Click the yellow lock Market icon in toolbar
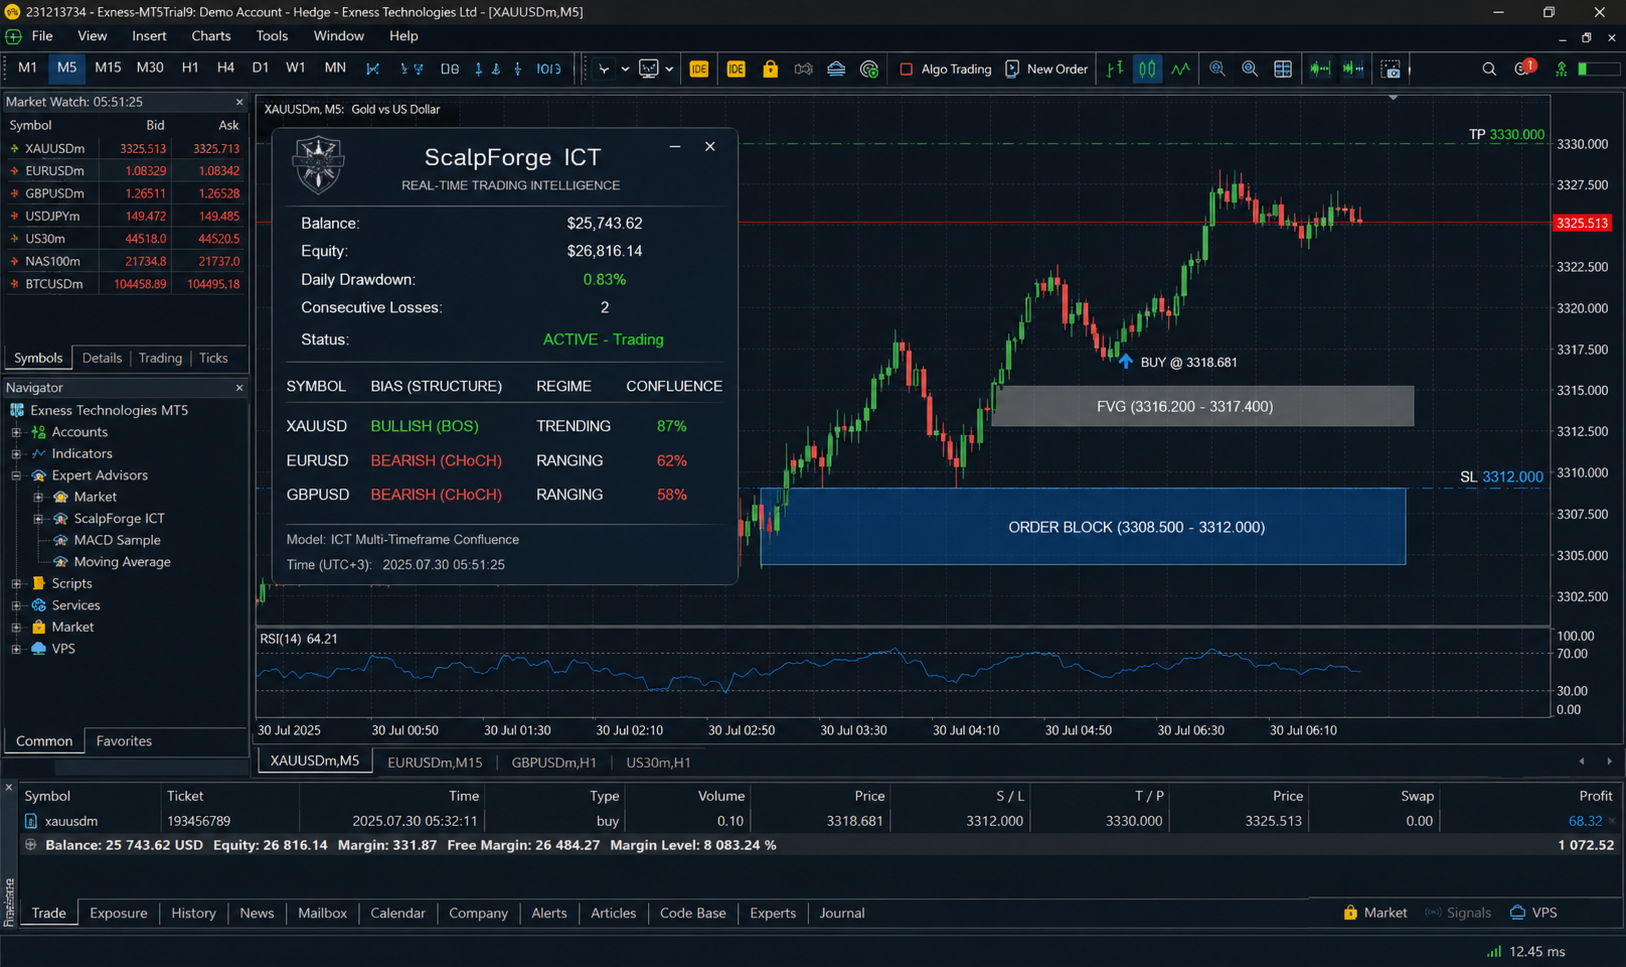 coord(770,69)
